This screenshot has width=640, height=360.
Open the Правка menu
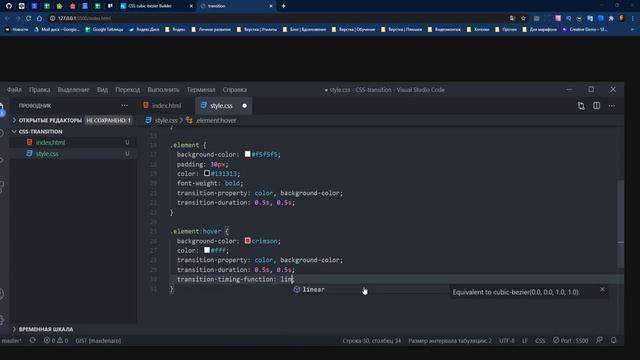[x=40, y=90]
